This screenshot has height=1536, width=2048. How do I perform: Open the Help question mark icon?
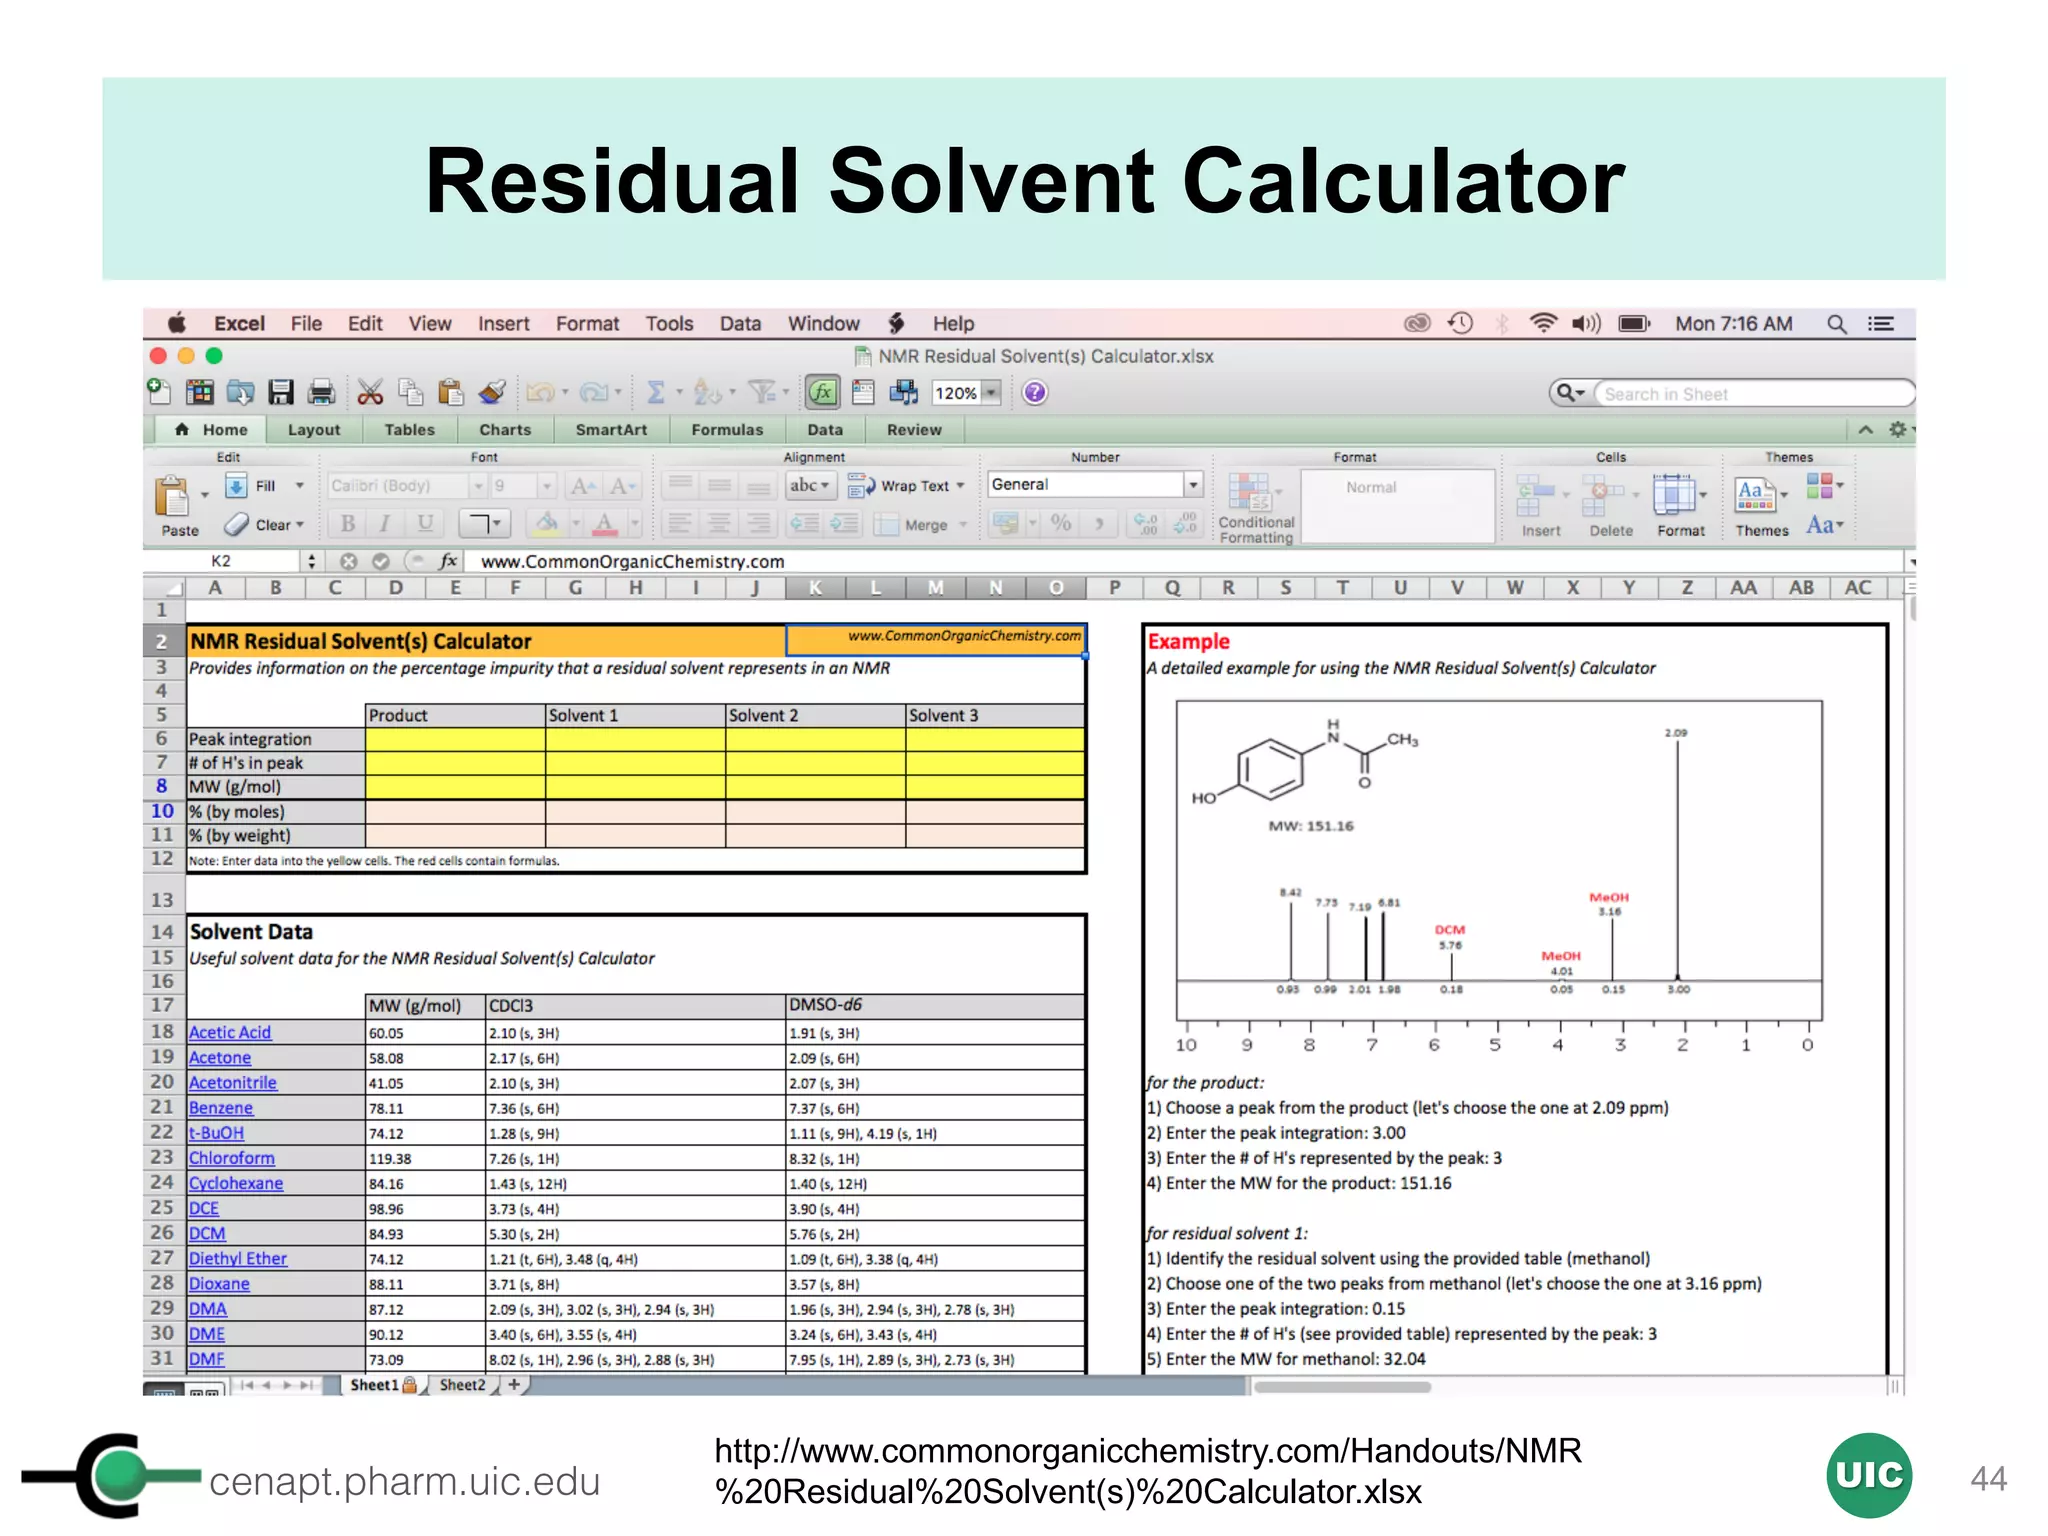[1035, 393]
